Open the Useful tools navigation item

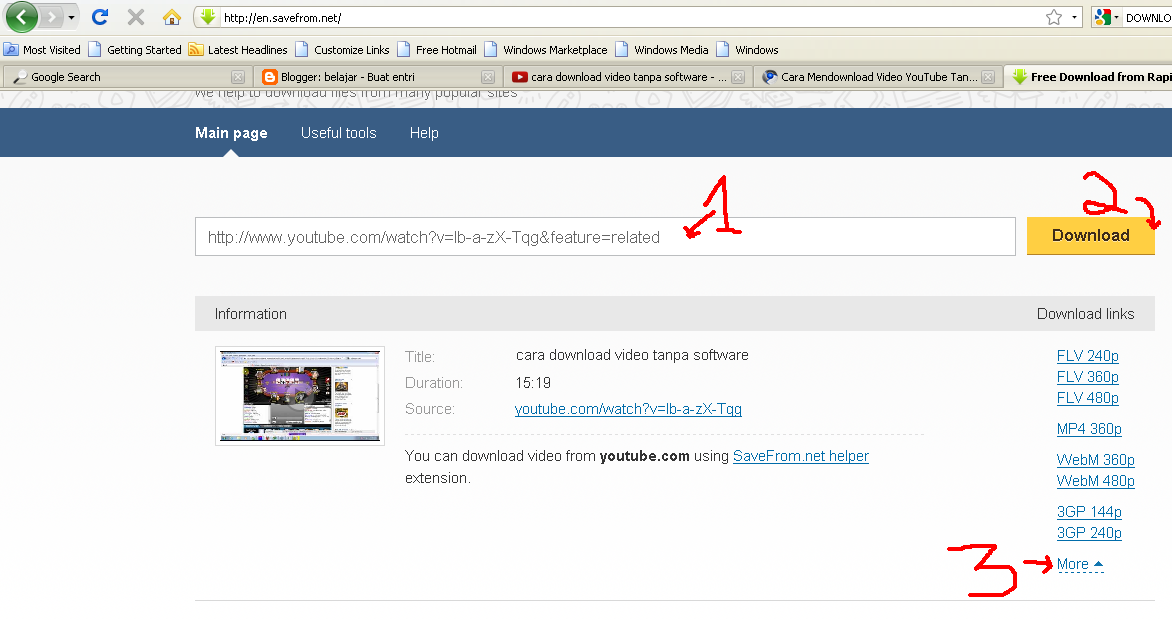point(339,133)
